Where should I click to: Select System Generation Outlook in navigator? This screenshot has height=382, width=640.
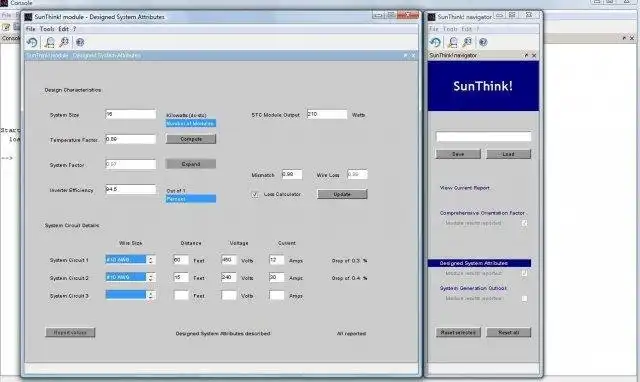[473, 288]
